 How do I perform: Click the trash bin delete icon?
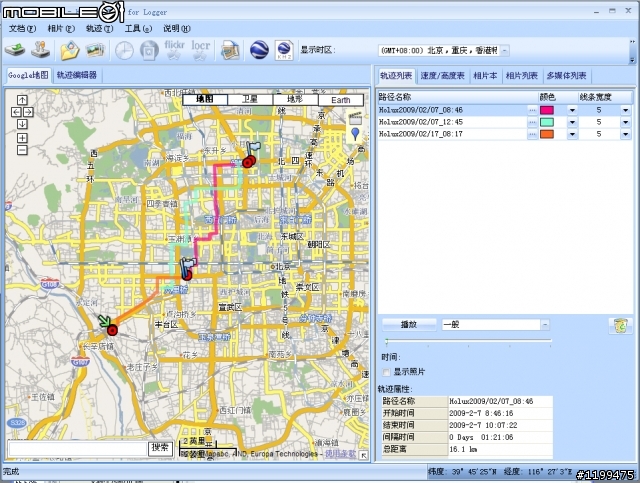click(620, 326)
